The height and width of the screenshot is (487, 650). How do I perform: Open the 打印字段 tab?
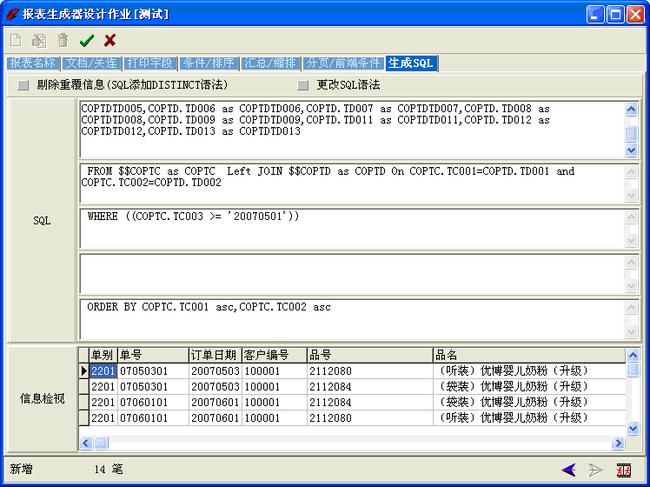pos(150,63)
